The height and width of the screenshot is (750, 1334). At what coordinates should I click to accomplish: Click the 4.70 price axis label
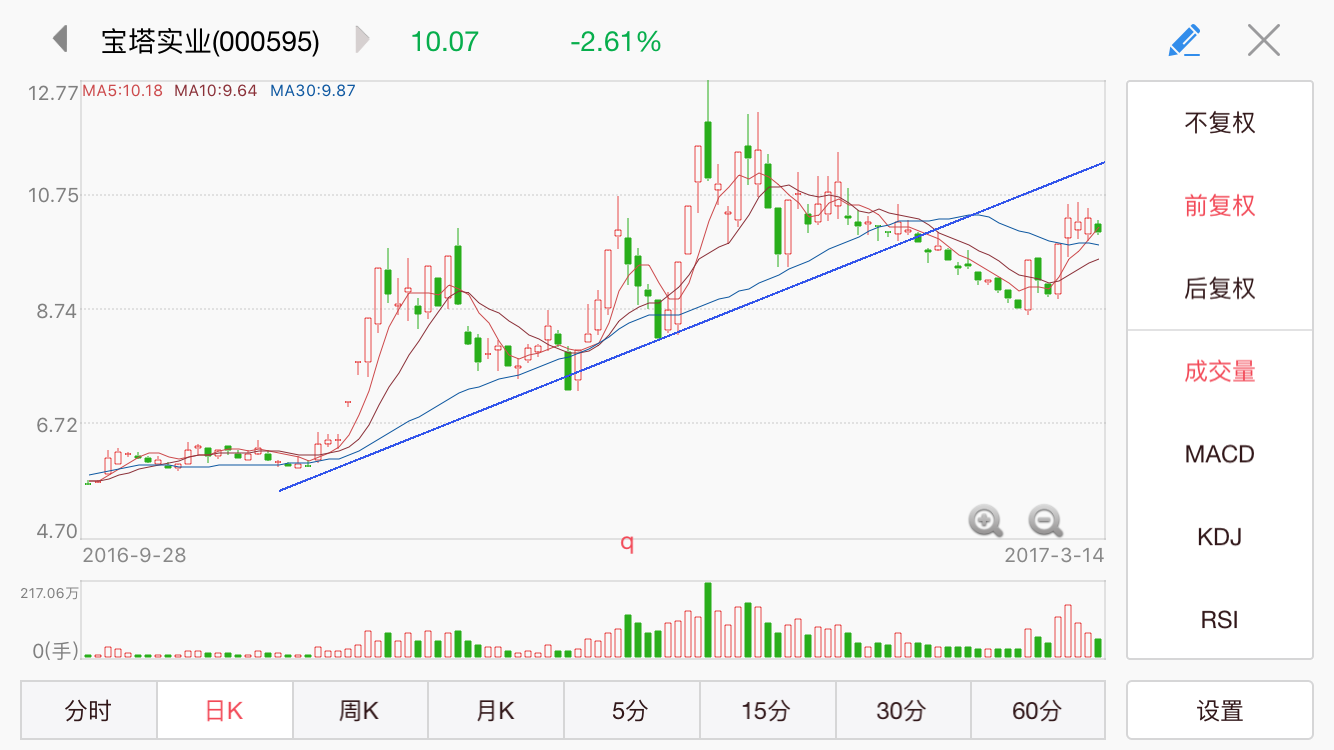pyautogui.click(x=57, y=531)
